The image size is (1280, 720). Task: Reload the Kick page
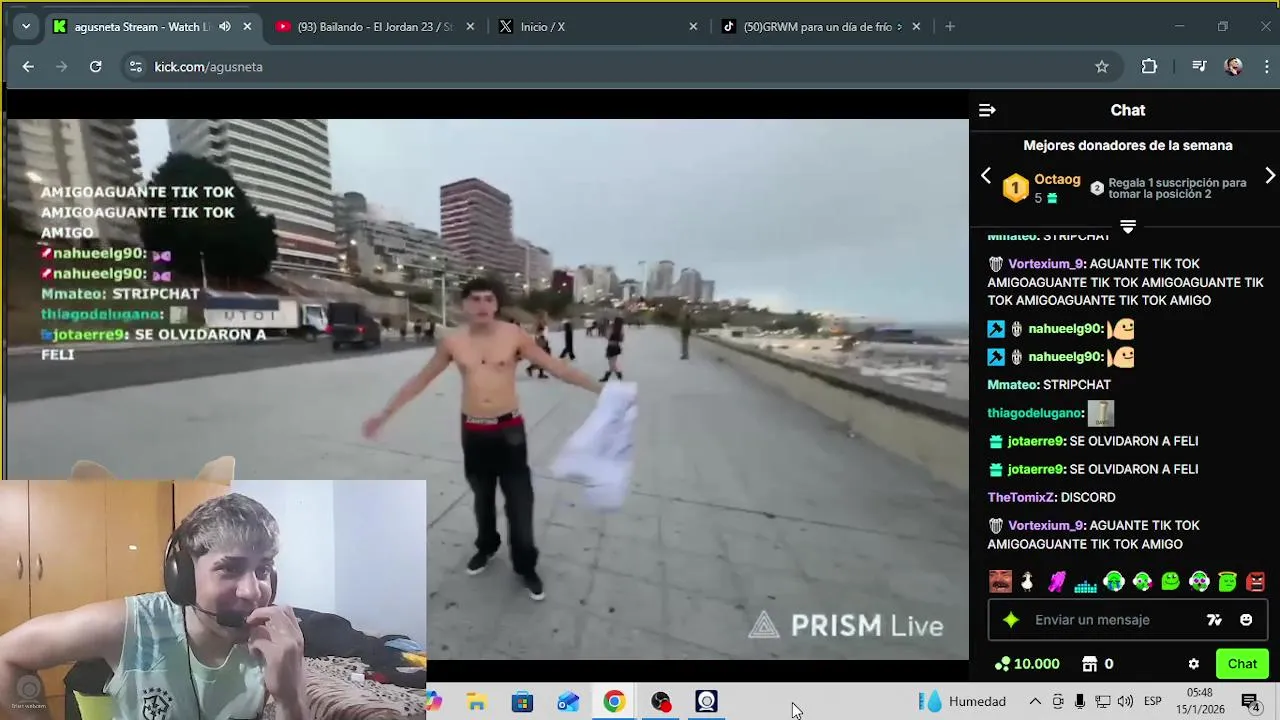click(95, 67)
